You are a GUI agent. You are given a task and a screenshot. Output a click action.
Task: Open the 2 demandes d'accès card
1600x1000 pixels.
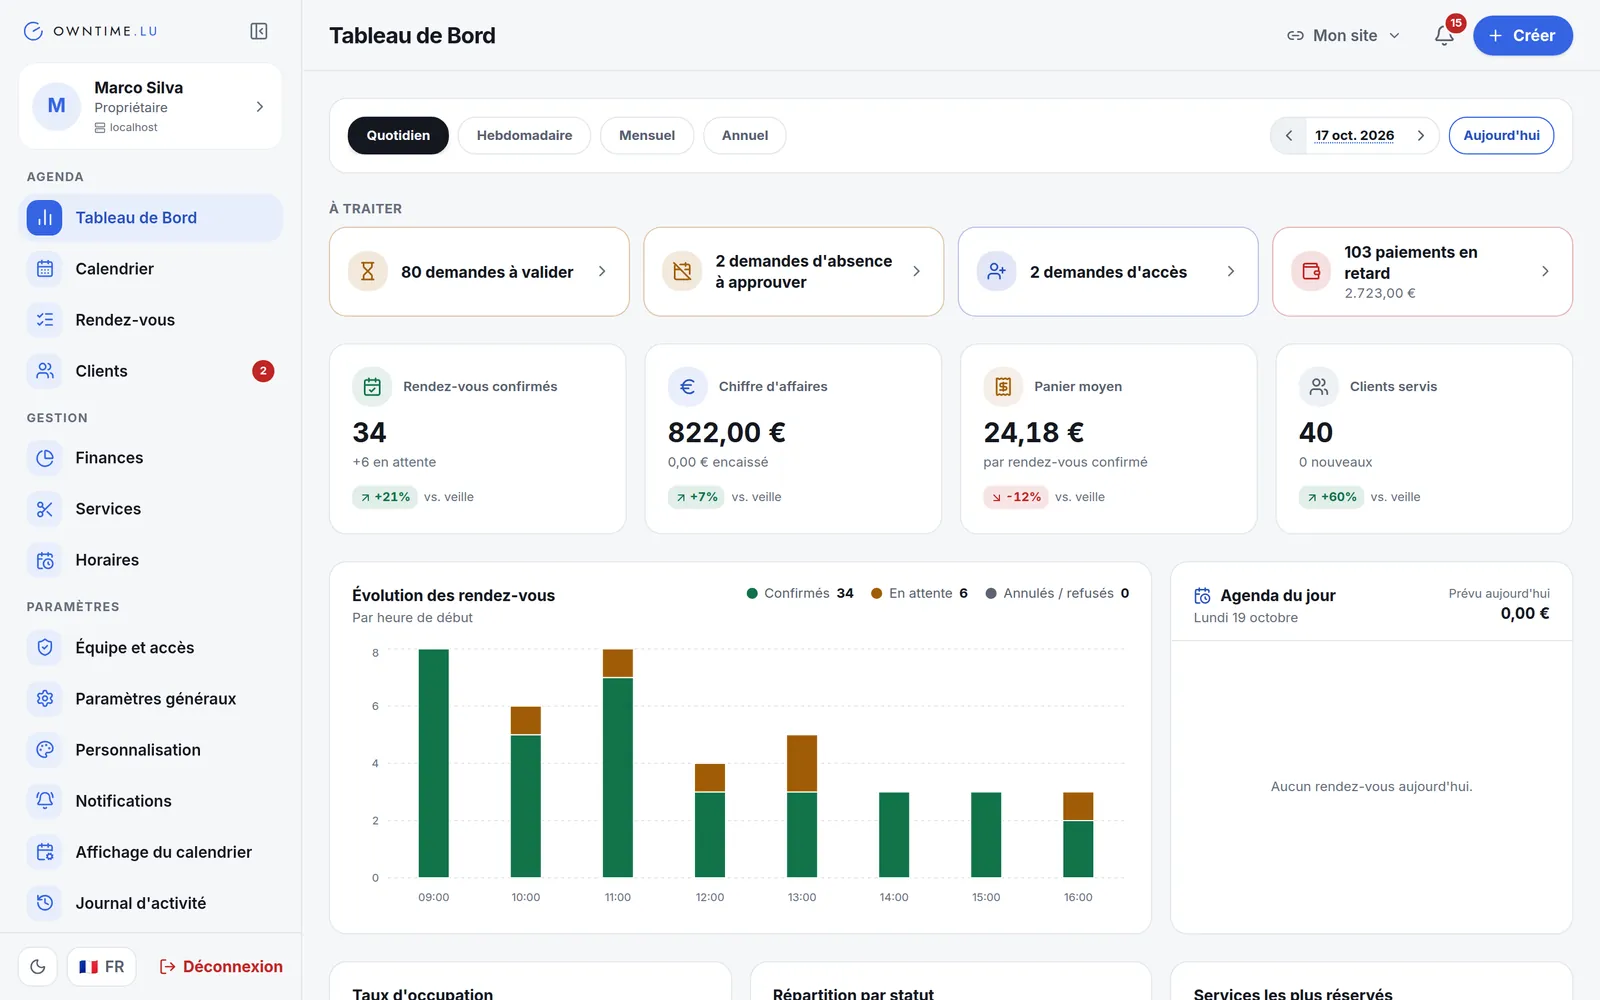tap(1108, 271)
